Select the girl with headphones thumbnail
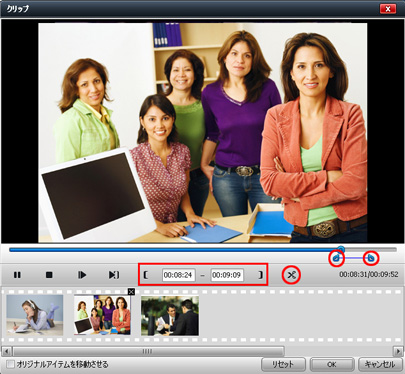Screen dimensions: 405x374 [35, 315]
